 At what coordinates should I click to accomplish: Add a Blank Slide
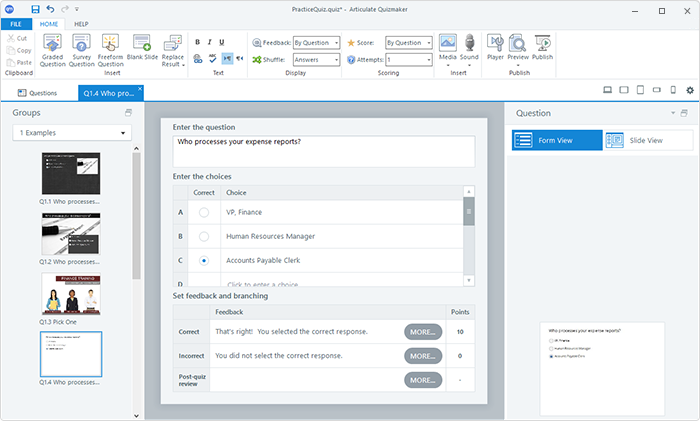(142, 47)
